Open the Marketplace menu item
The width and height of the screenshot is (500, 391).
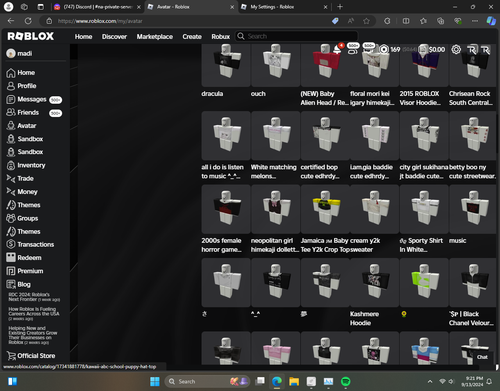click(155, 37)
